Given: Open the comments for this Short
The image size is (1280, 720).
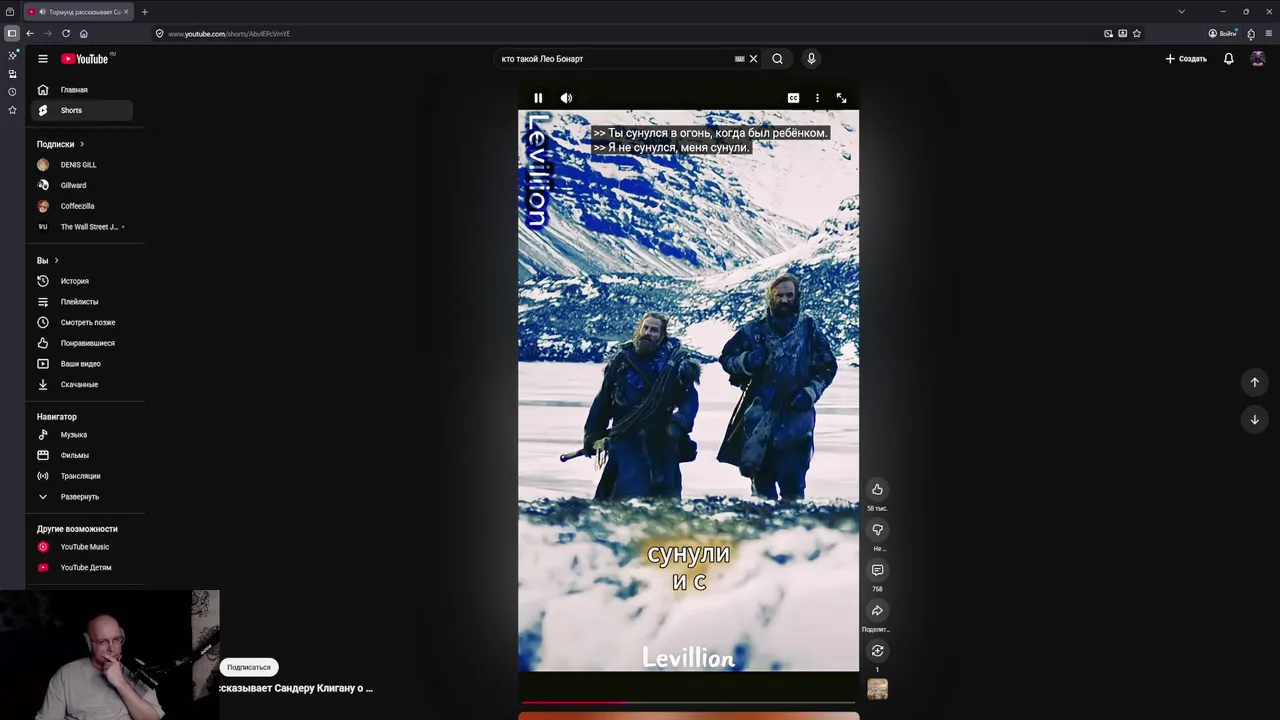Looking at the screenshot, I should pyautogui.click(x=877, y=570).
